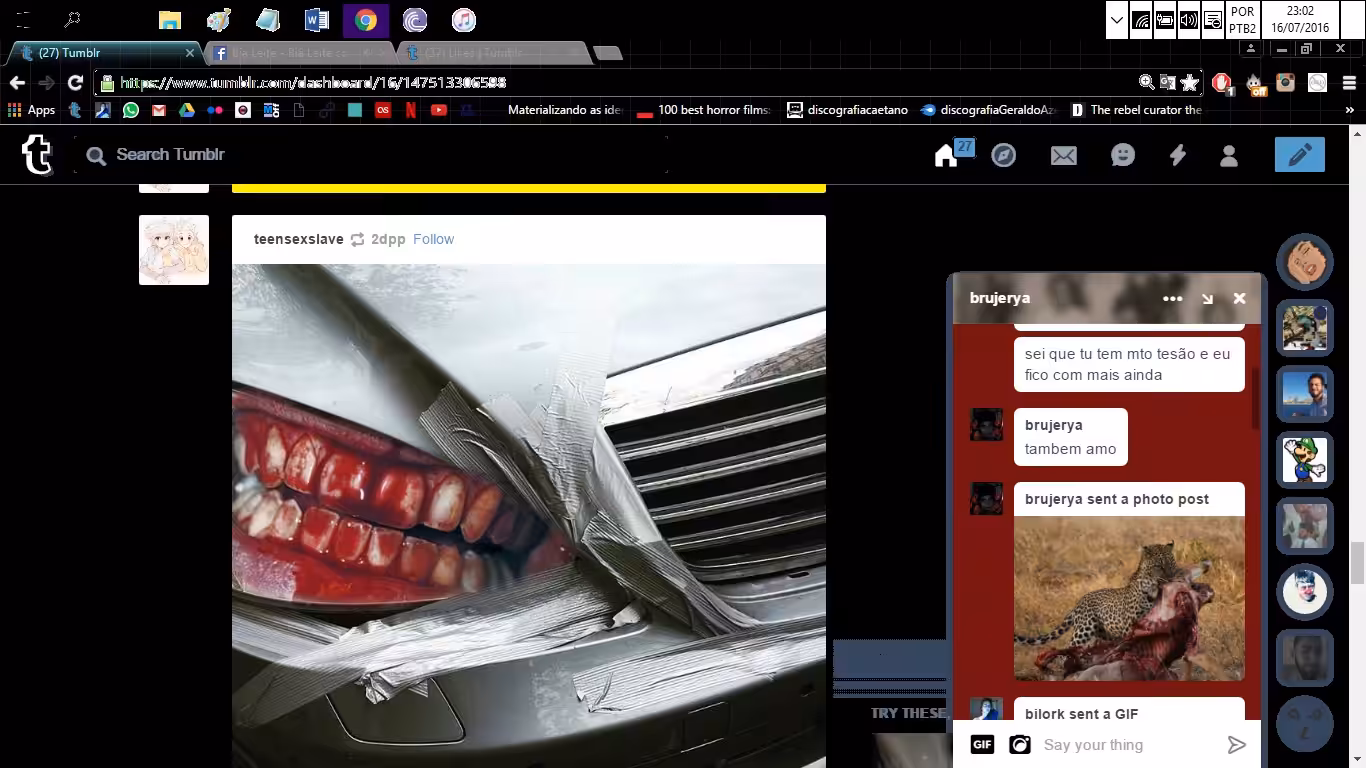Open the Messaging smiley icon
Image resolution: width=1366 pixels, height=768 pixels.
pyautogui.click(x=1123, y=155)
